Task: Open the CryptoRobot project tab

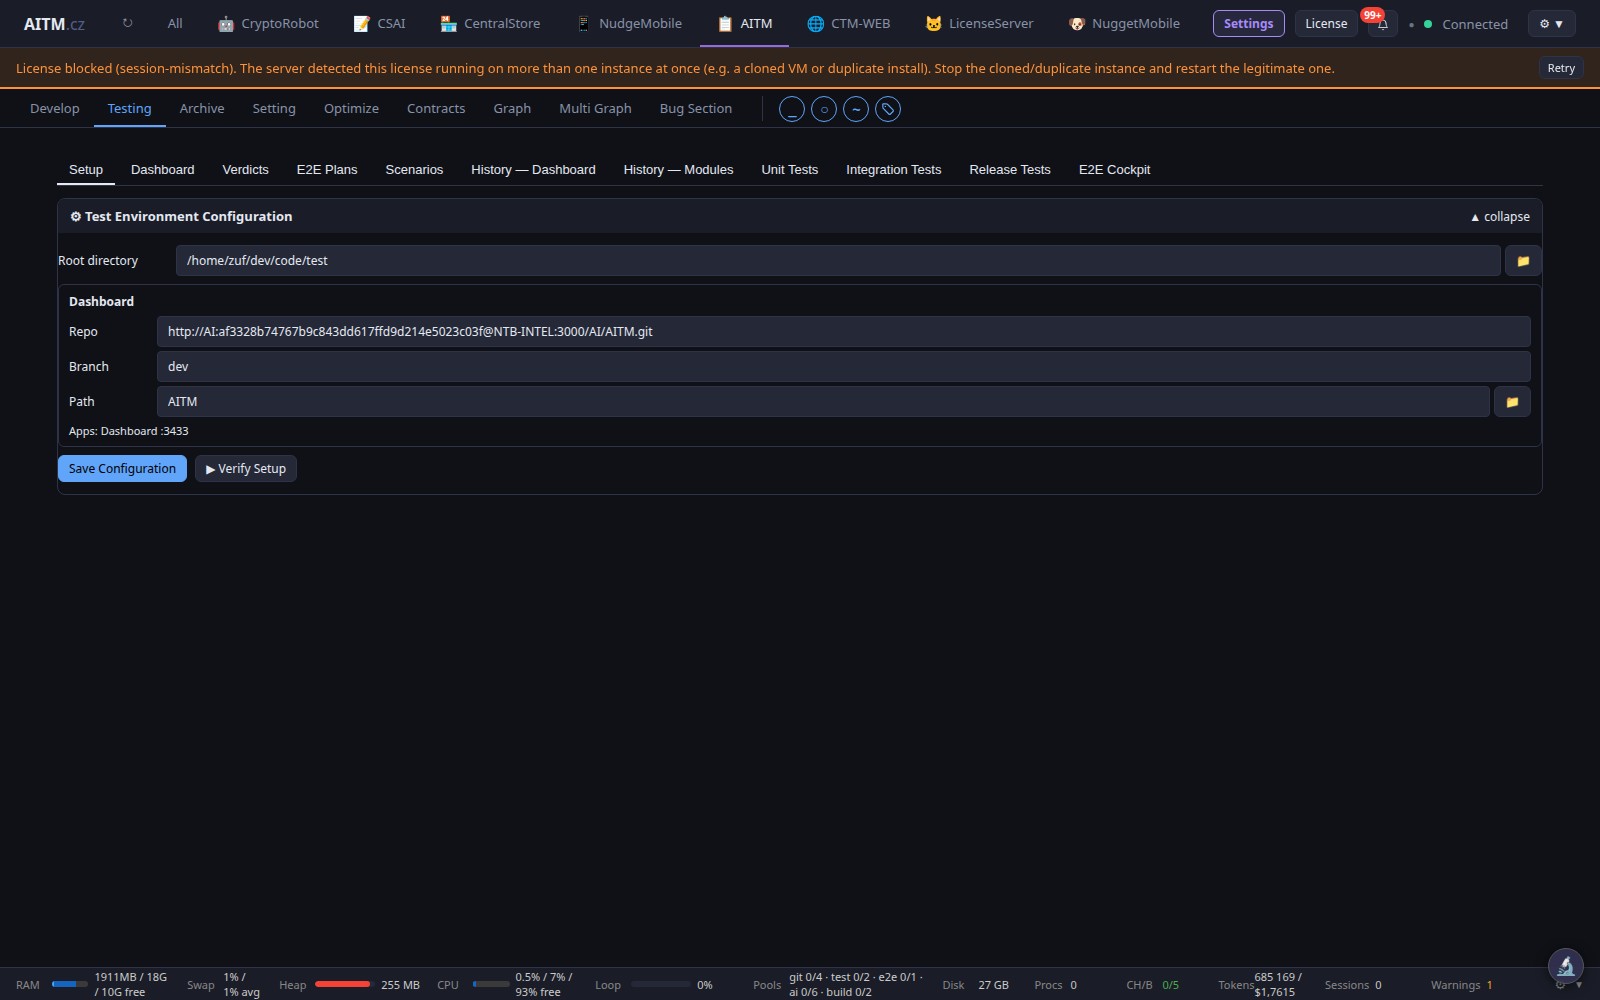Action: [268, 23]
